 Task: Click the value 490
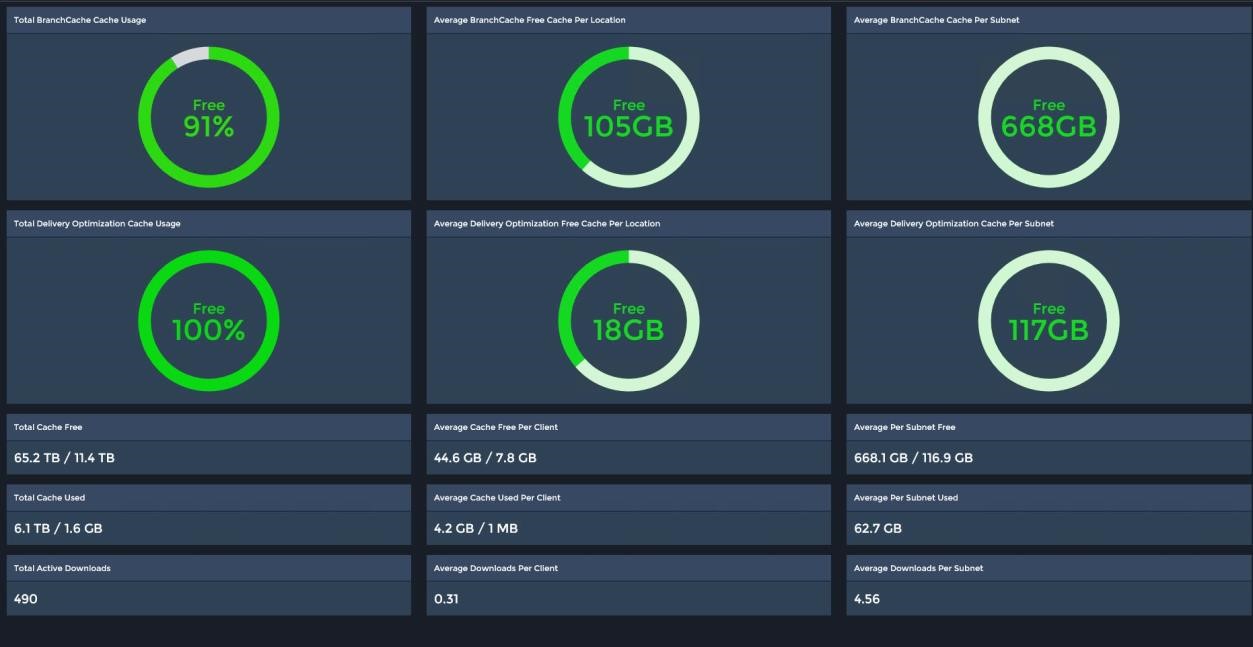26,599
